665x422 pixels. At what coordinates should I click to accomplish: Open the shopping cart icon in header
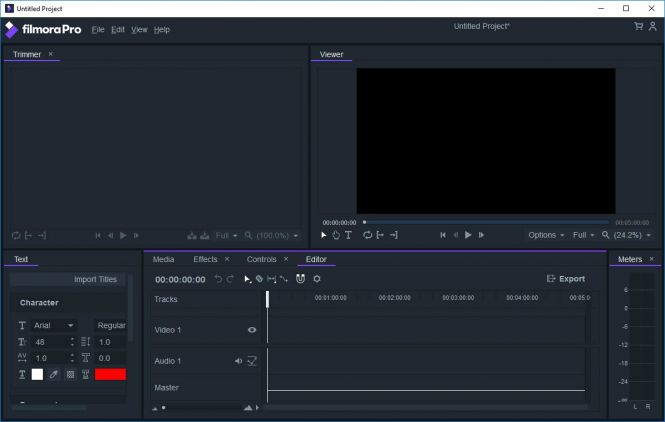(x=638, y=26)
